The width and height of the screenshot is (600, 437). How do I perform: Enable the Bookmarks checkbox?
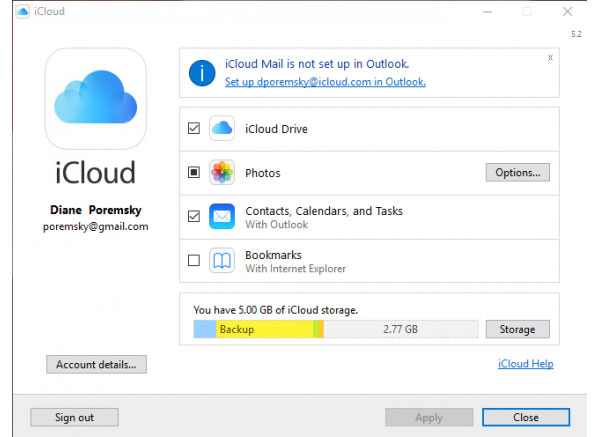[194, 260]
